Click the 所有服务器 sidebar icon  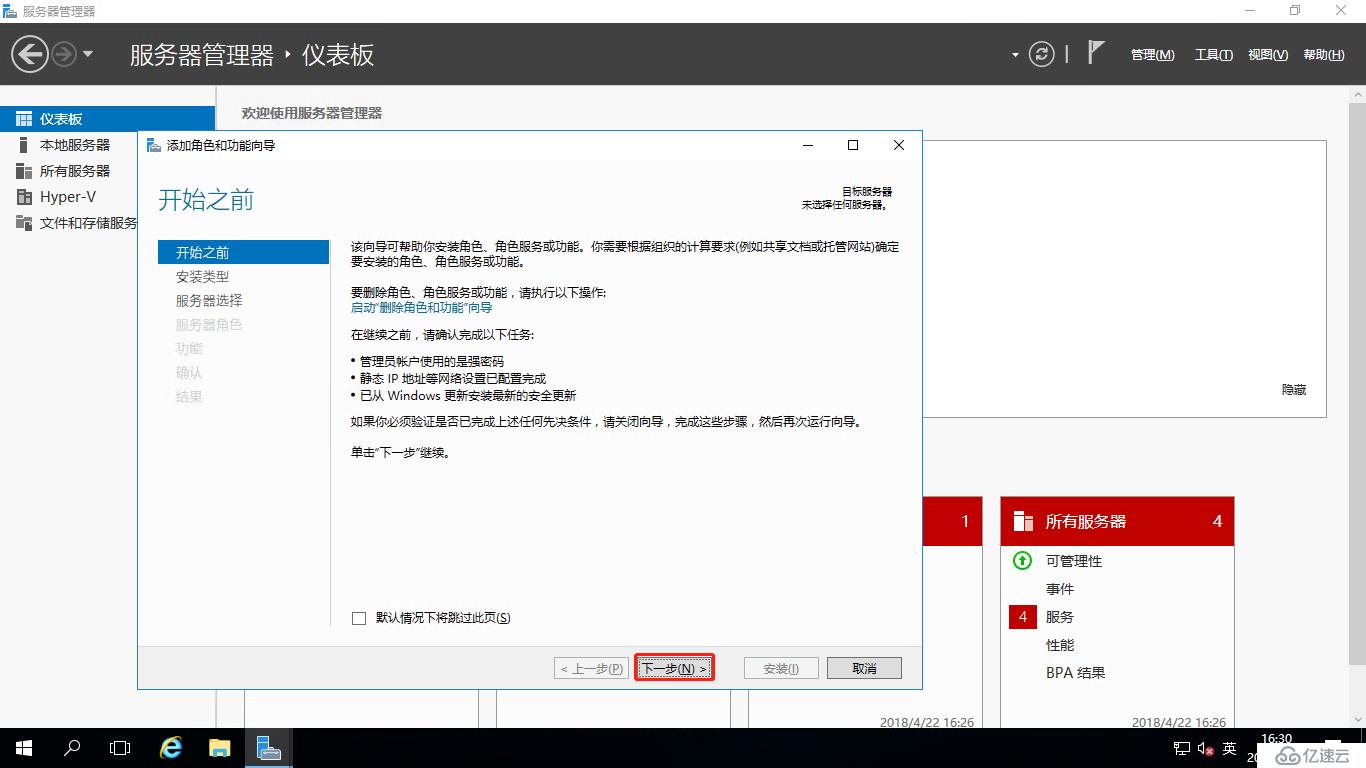(x=24, y=171)
